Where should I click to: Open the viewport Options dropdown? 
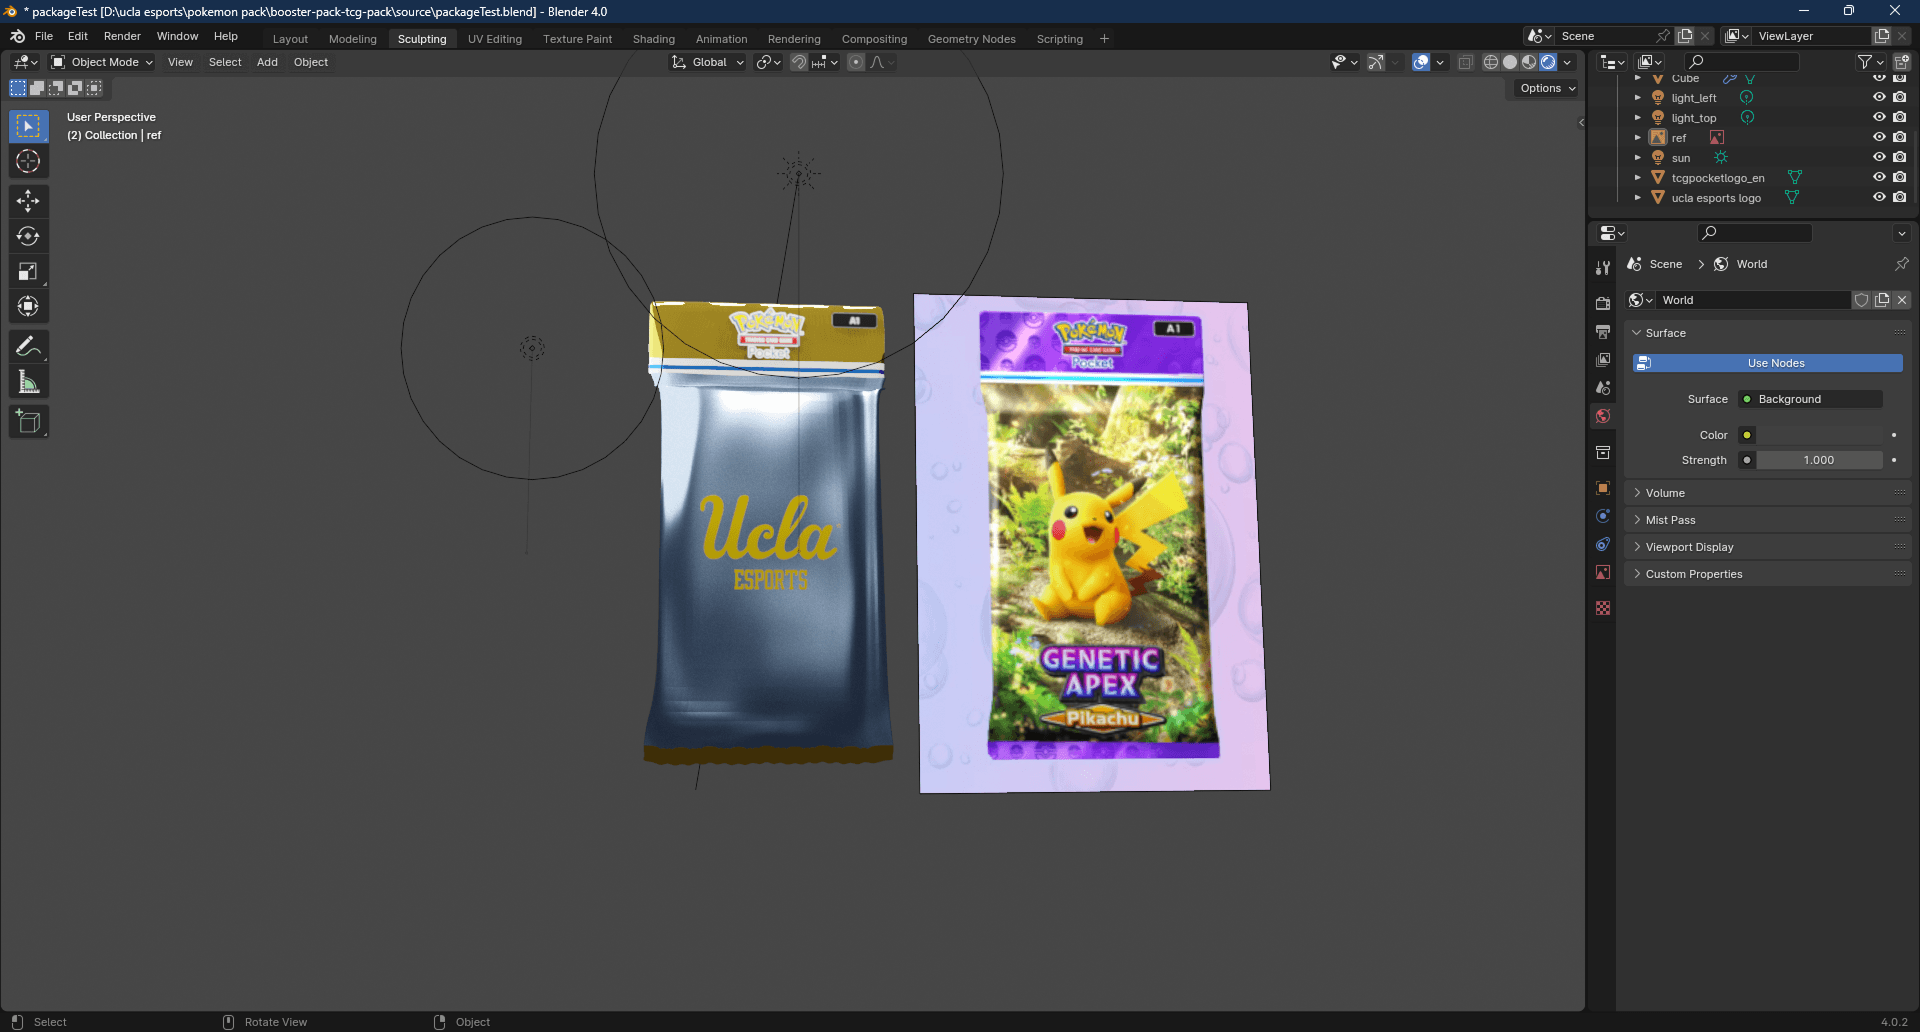tap(1547, 88)
